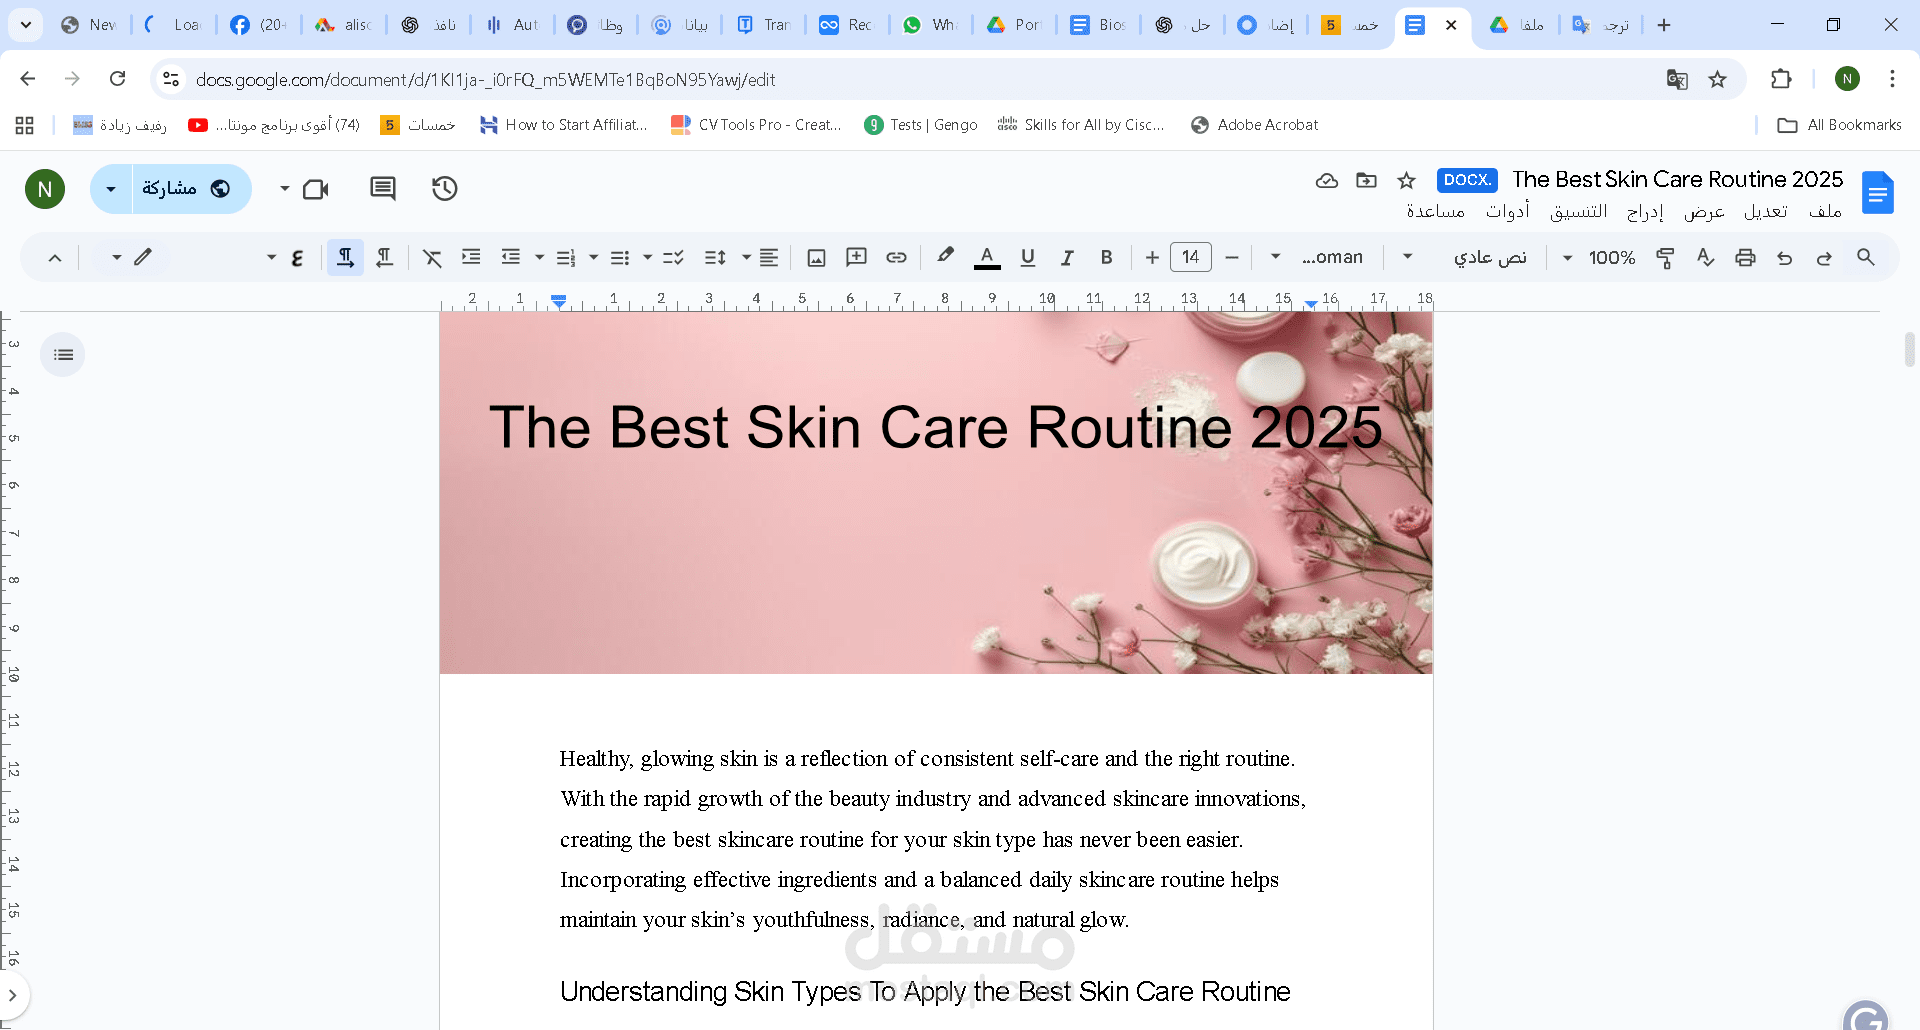The height and width of the screenshot is (1030, 1920).
Task: Open version history clock icon
Action: 444,188
